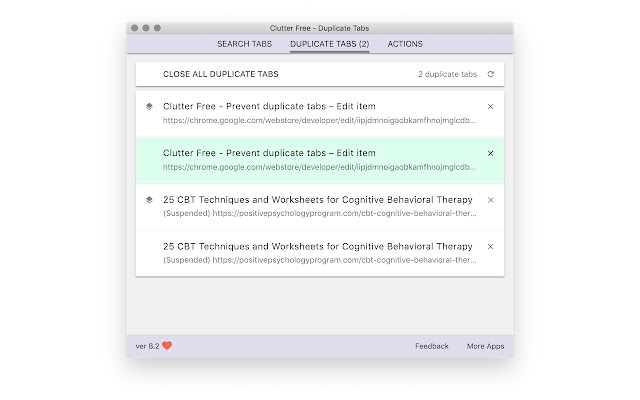
Task: Switch to the Actions tab
Action: [x=405, y=44]
